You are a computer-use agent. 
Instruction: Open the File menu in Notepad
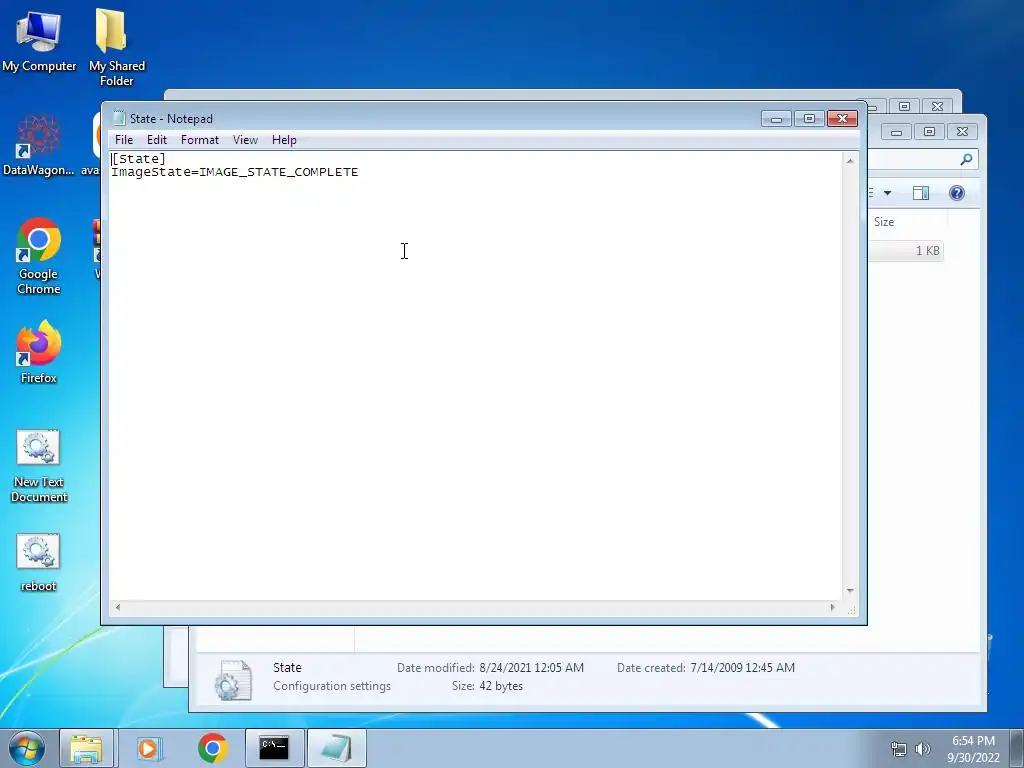[123, 140]
